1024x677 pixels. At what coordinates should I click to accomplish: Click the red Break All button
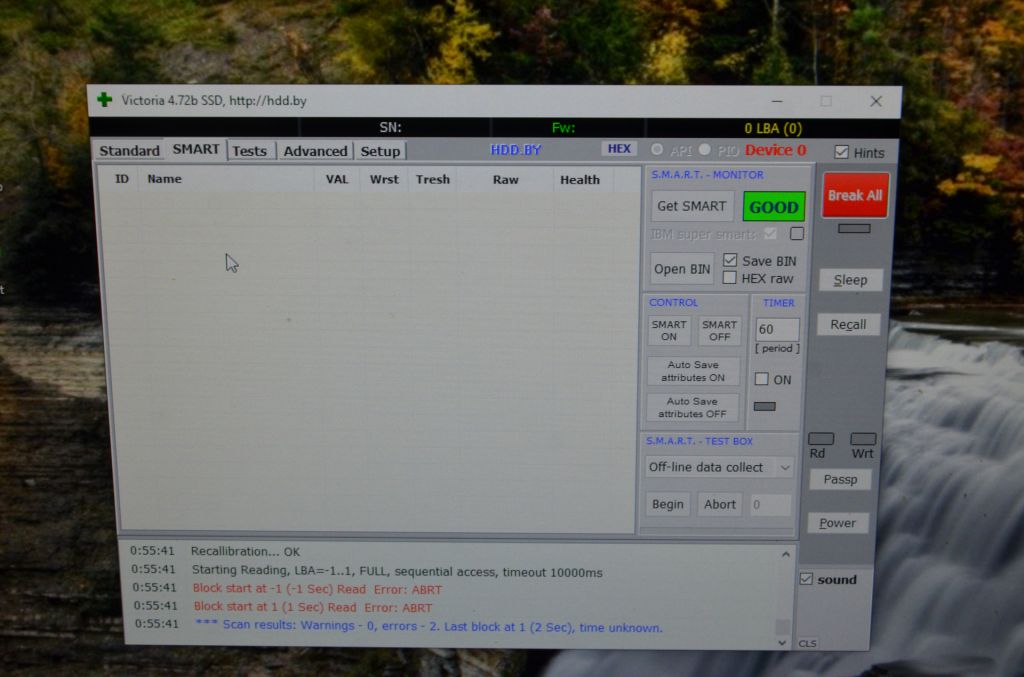[x=855, y=195]
